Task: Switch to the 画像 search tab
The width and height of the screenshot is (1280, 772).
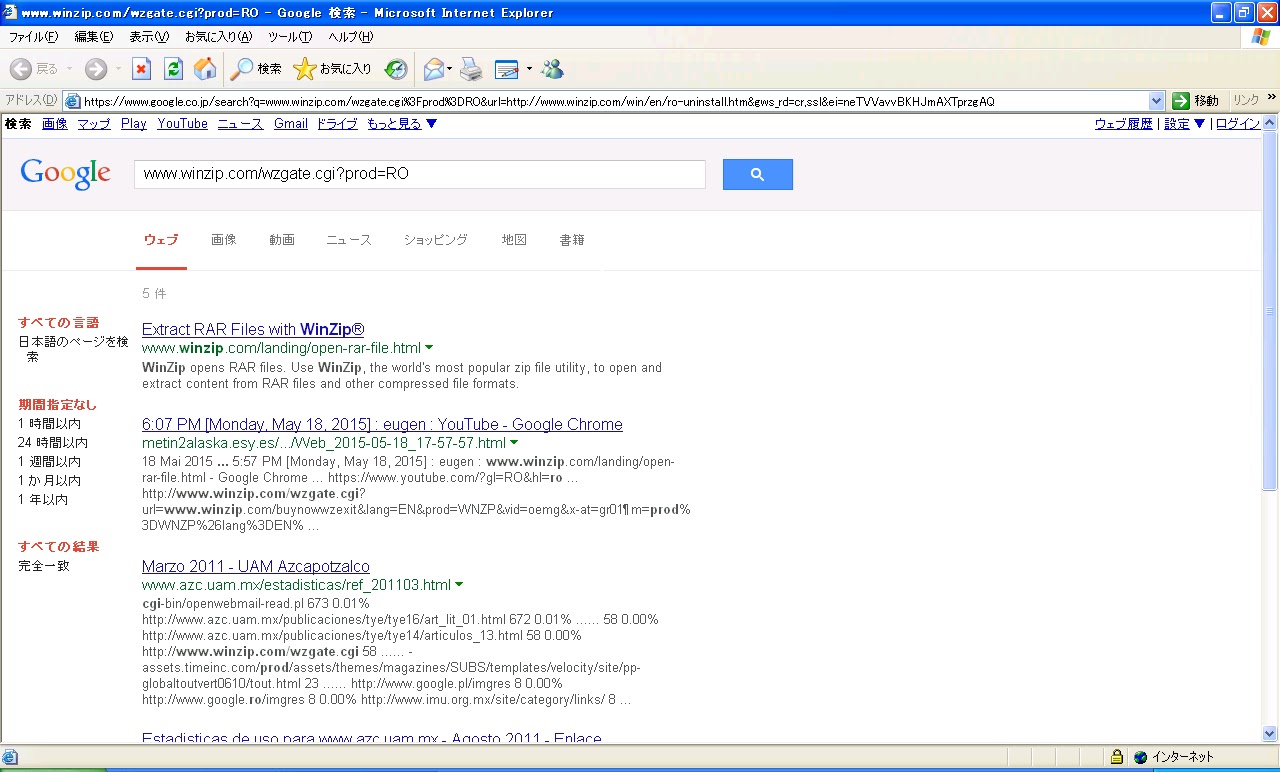Action: 224,240
